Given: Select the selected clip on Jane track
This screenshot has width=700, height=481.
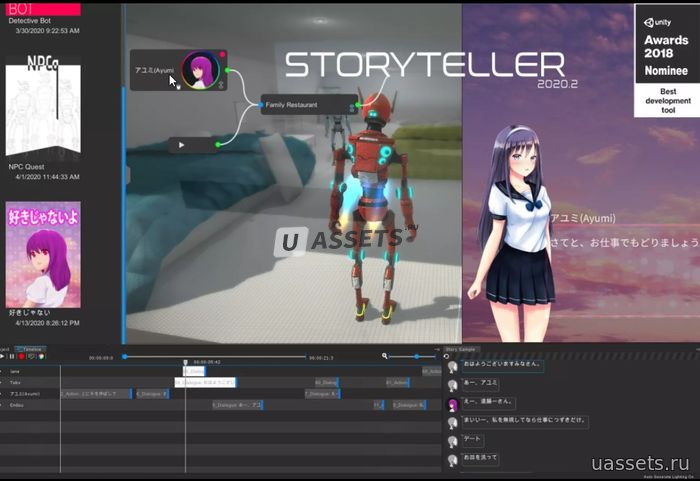Looking at the screenshot, I should coord(194,371).
